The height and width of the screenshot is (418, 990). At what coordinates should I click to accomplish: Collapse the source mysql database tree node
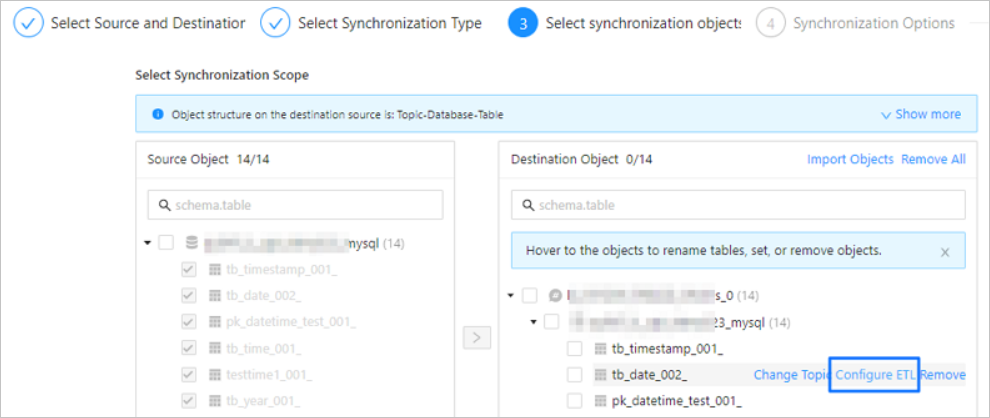click(x=148, y=243)
